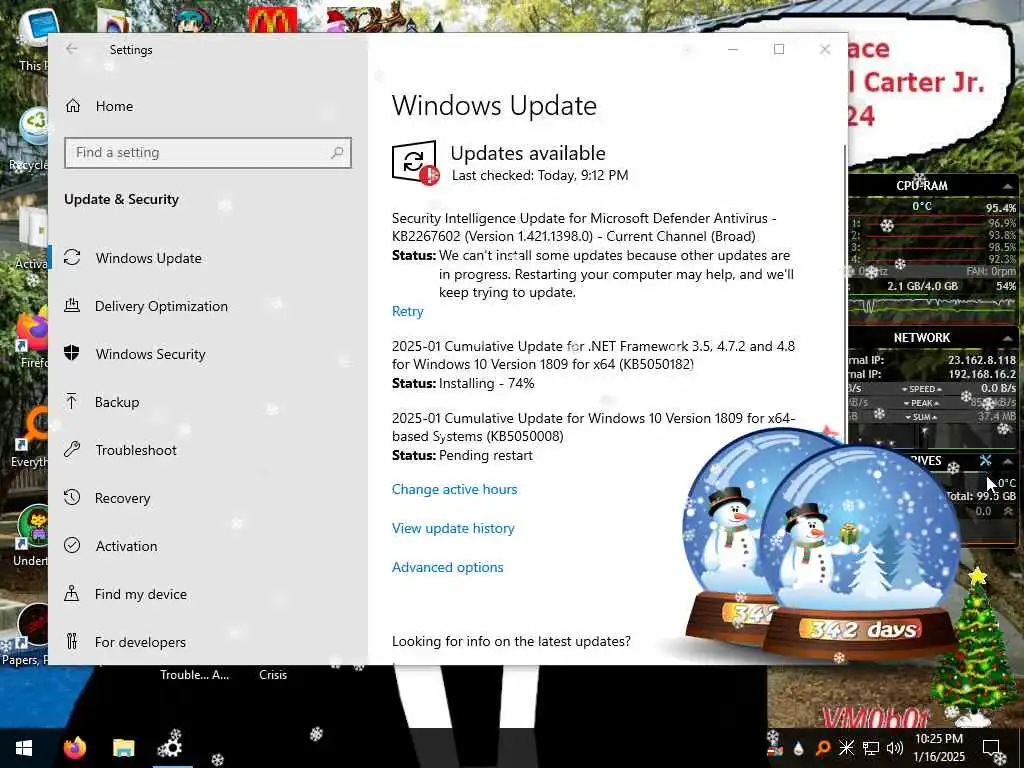Click the Windows Security shield icon

pyautogui.click(x=72, y=353)
